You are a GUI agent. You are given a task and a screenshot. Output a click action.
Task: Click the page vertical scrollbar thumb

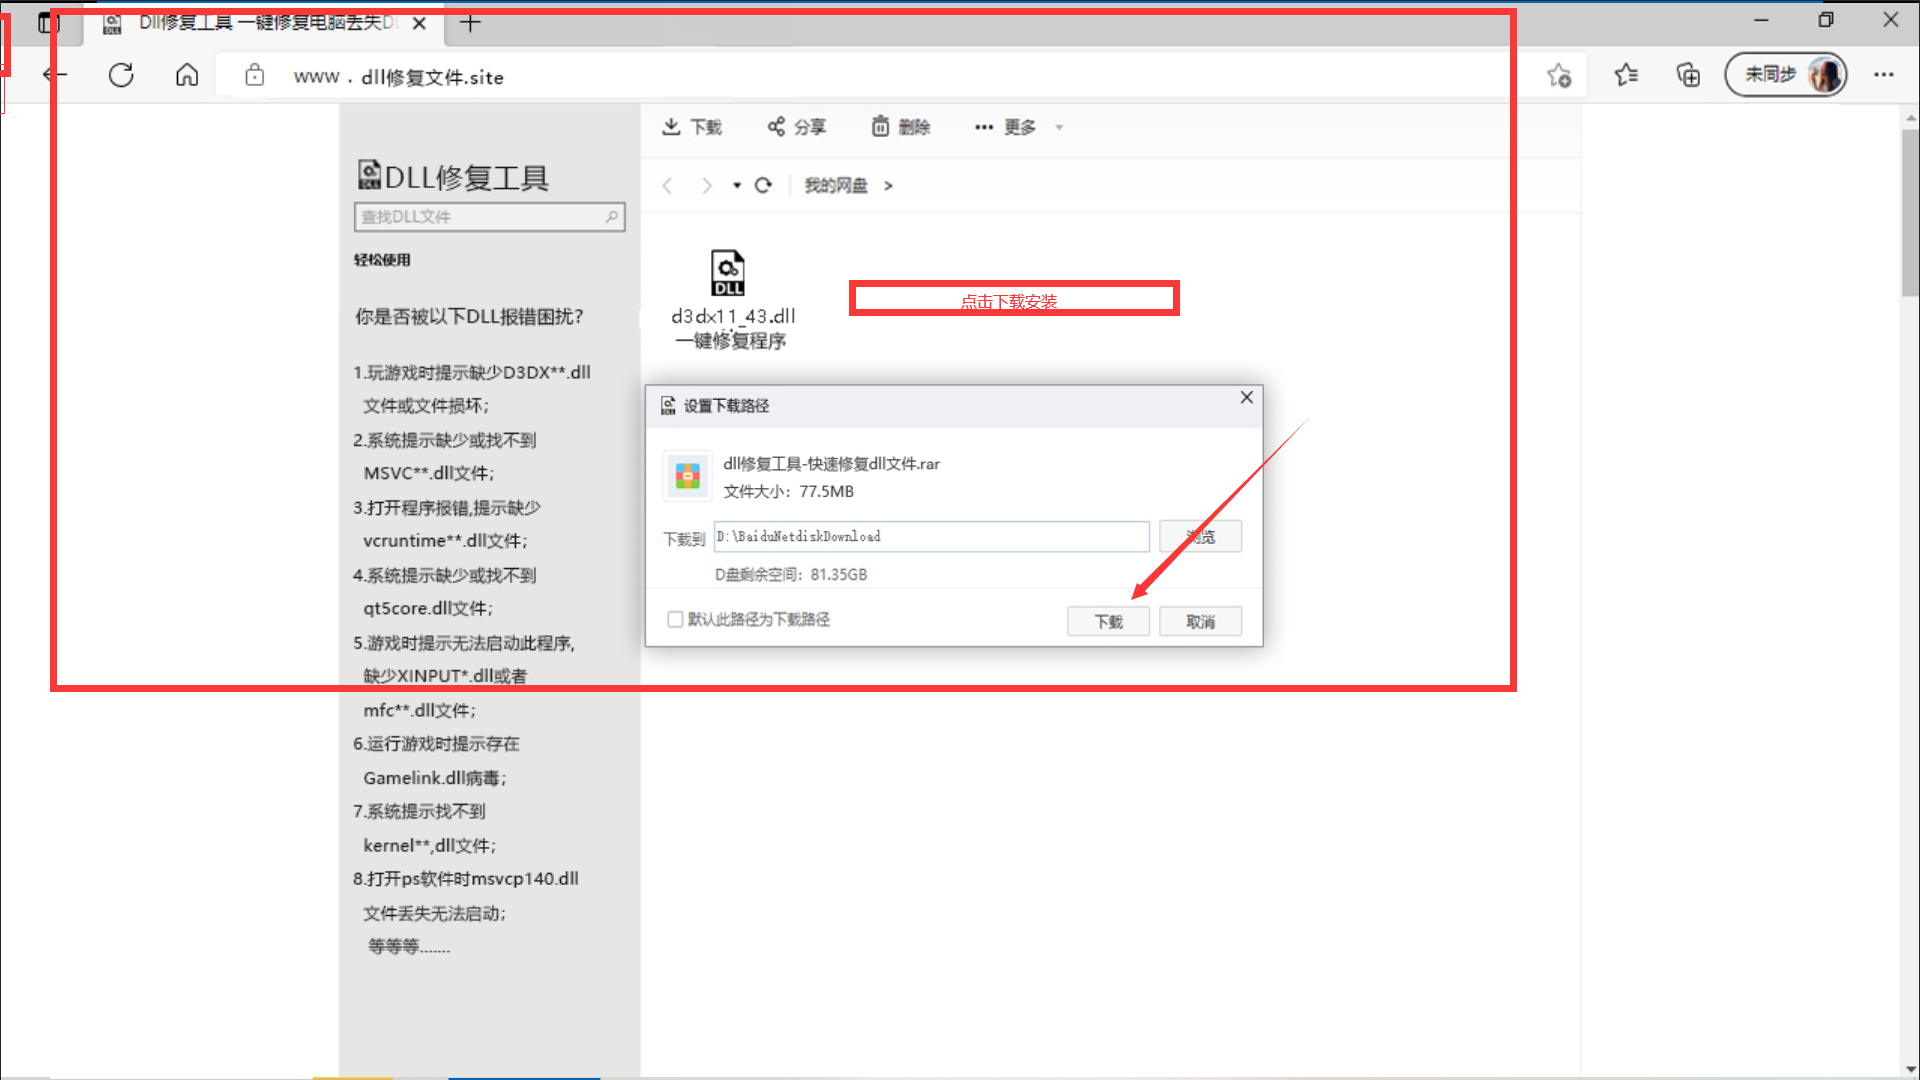tap(1910, 210)
